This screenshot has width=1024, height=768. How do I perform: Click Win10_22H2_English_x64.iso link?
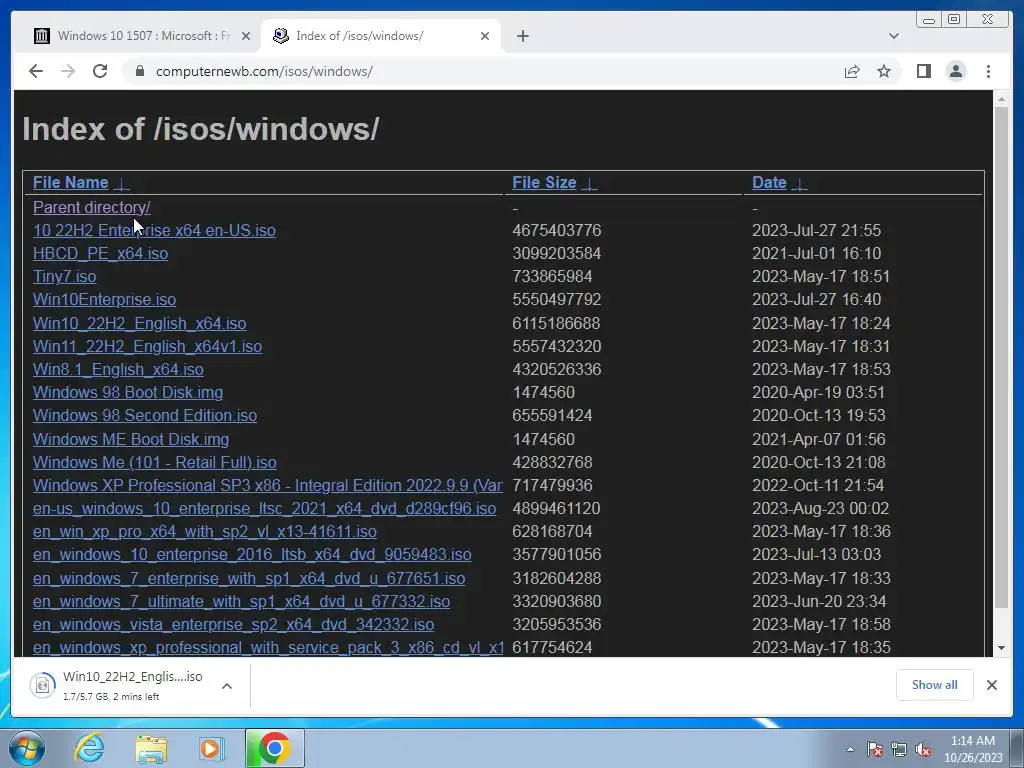click(x=140, y=323)
